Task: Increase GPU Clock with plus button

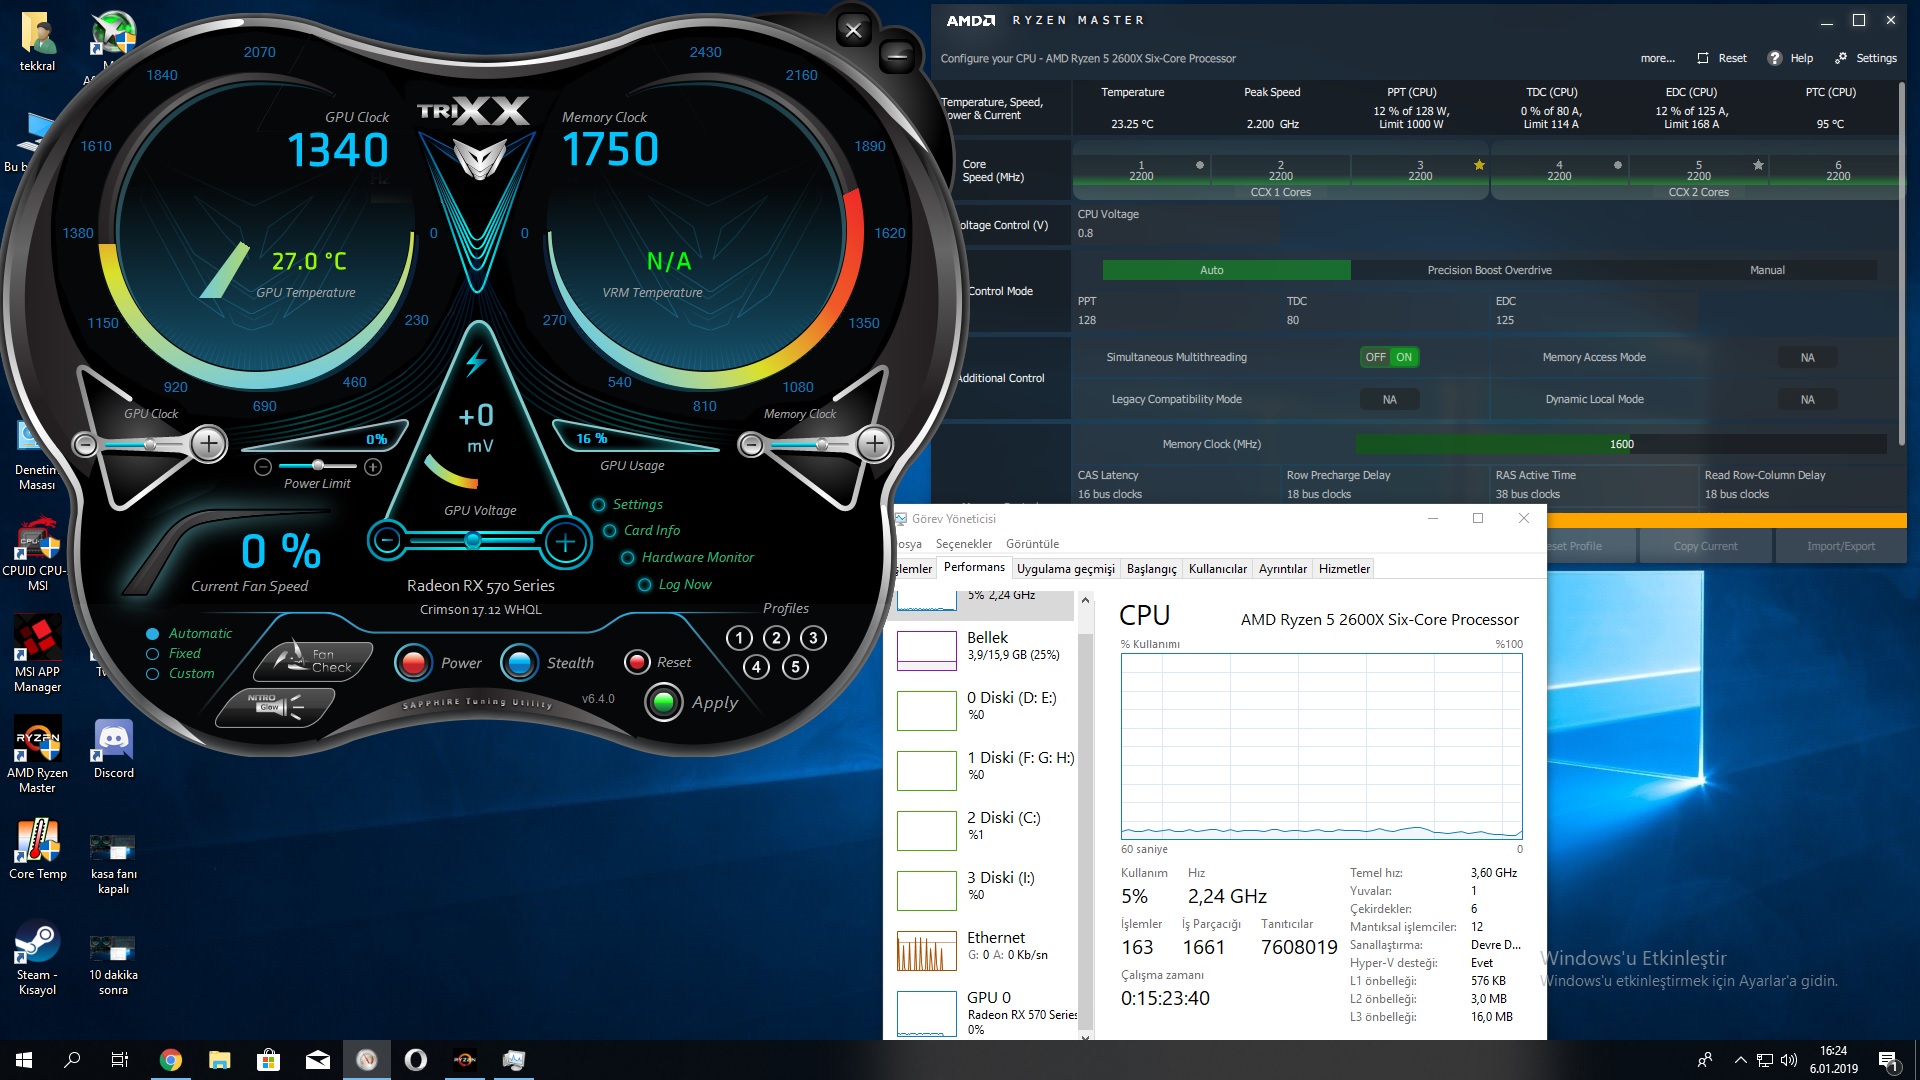Action: click(208, 443)
